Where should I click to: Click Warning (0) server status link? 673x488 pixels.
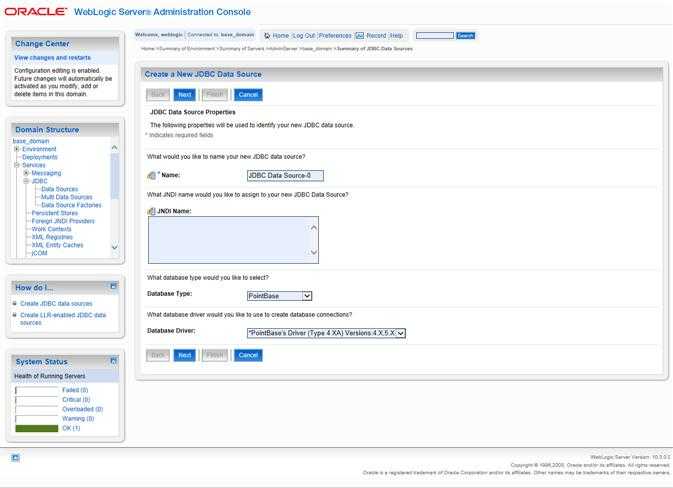click(78, 418)
